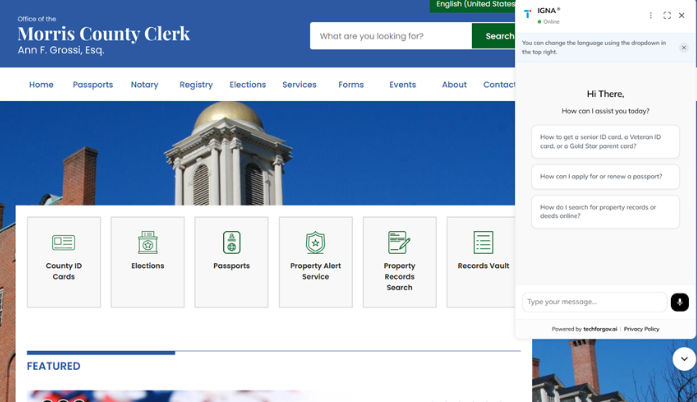Open the Notary navigation menu
Viewport: 697px width, 402px height.
(x=144, y=84)
